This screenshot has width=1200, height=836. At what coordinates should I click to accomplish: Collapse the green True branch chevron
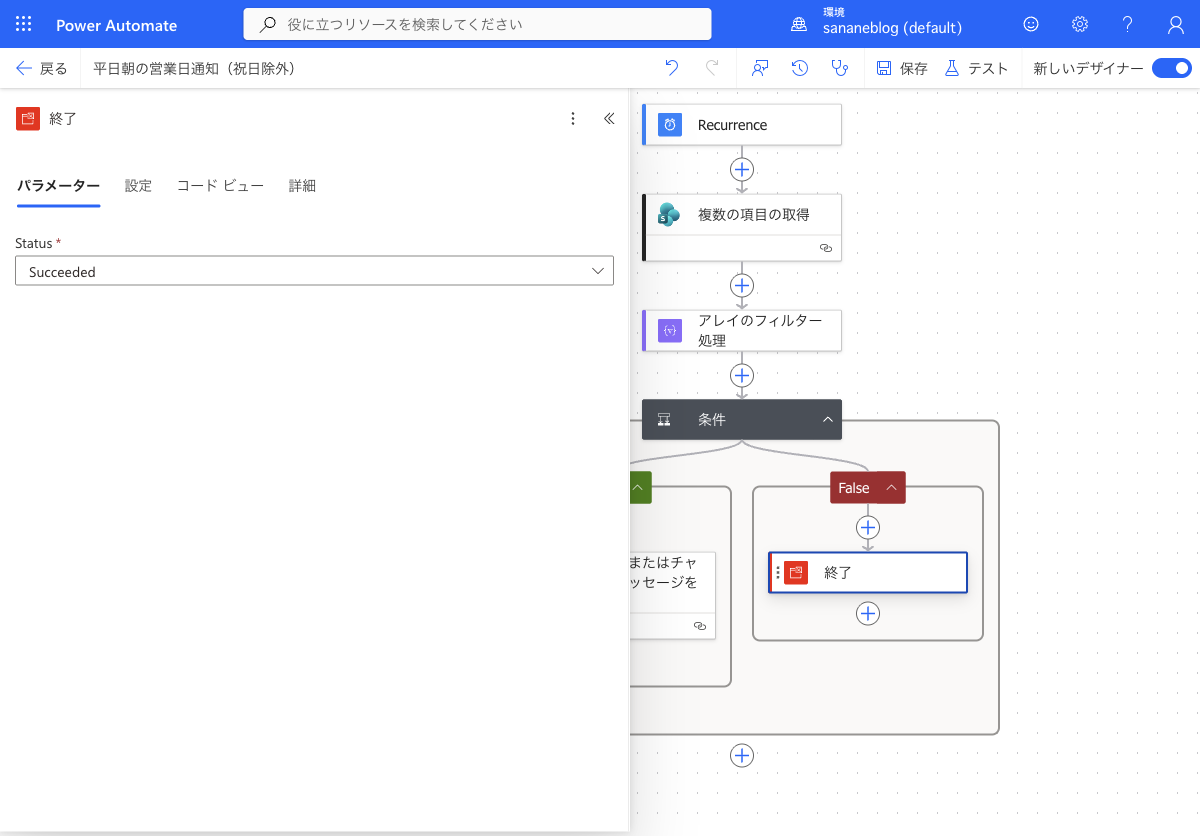coord(640,488)
